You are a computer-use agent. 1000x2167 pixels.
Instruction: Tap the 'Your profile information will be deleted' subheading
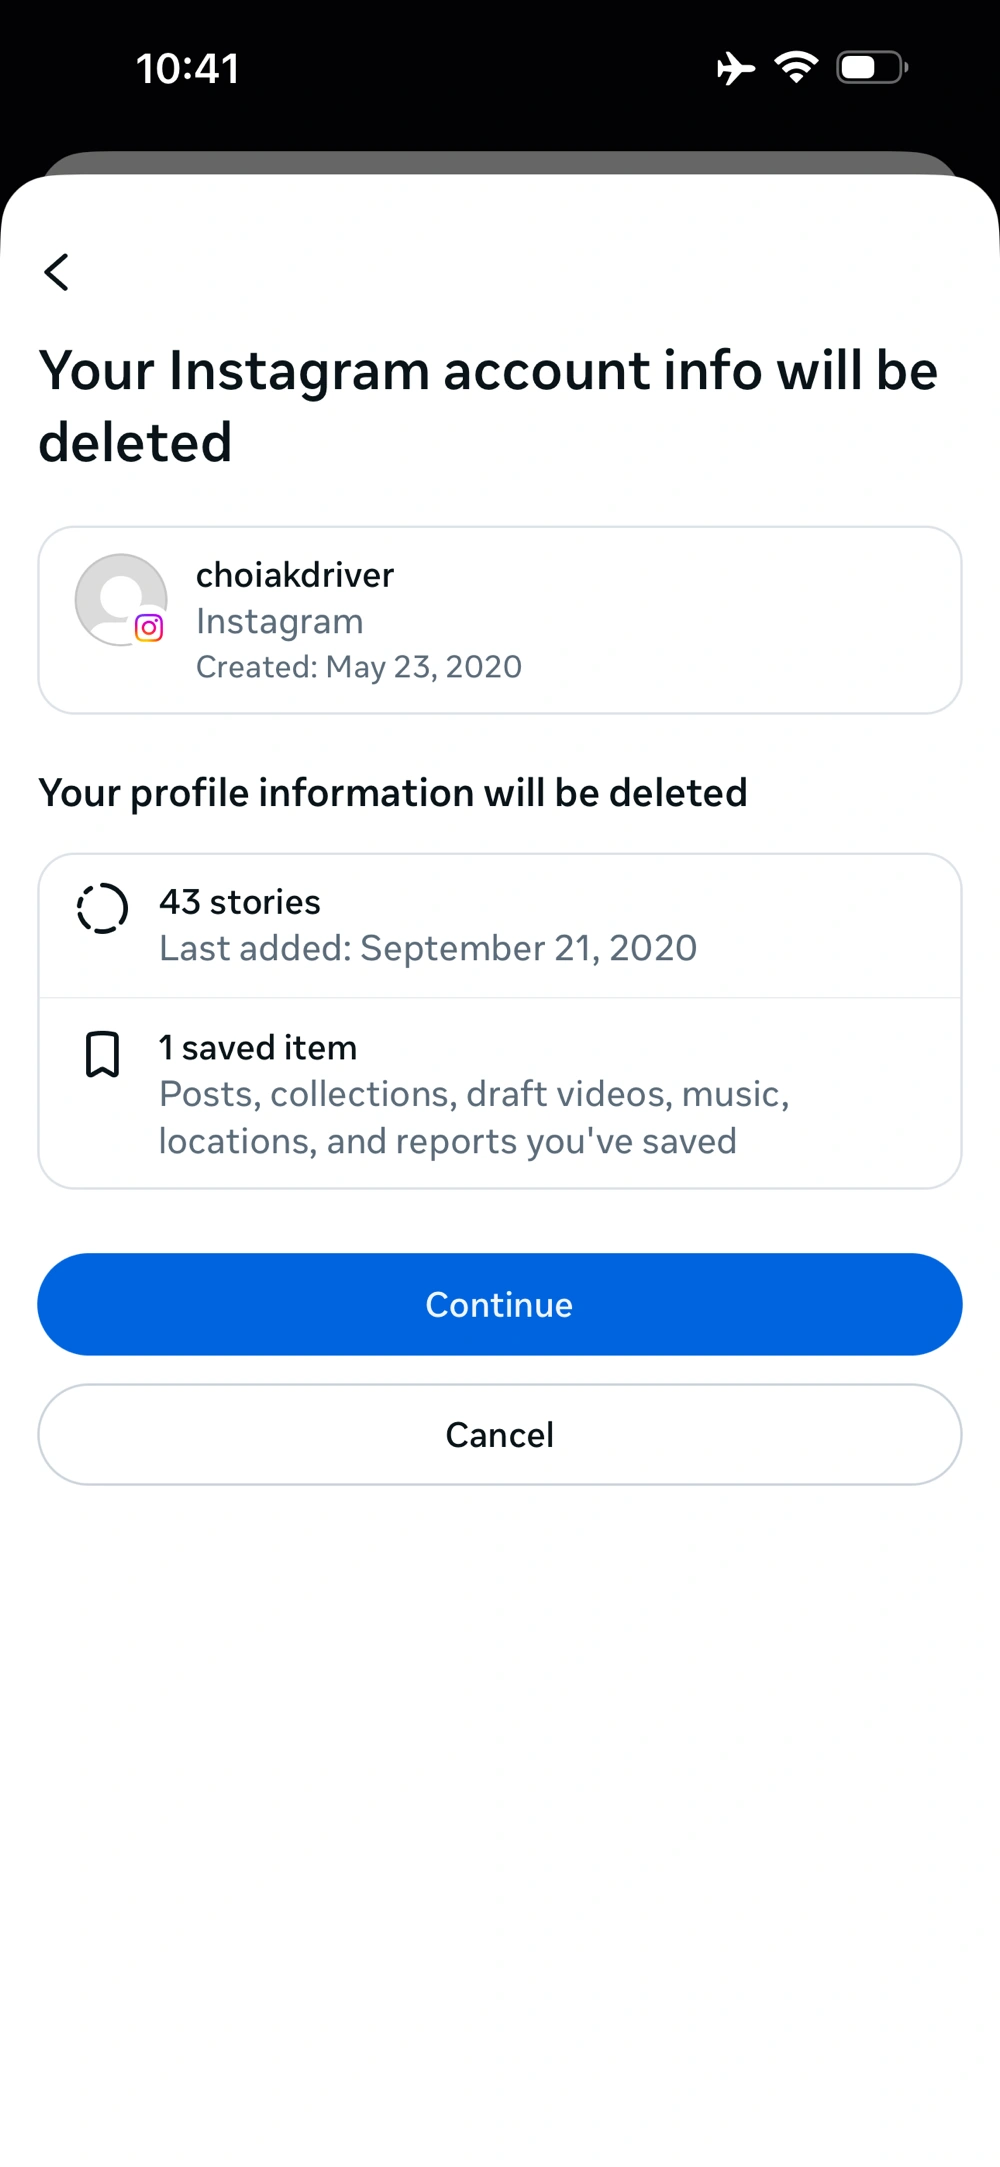tap(393, 793)
